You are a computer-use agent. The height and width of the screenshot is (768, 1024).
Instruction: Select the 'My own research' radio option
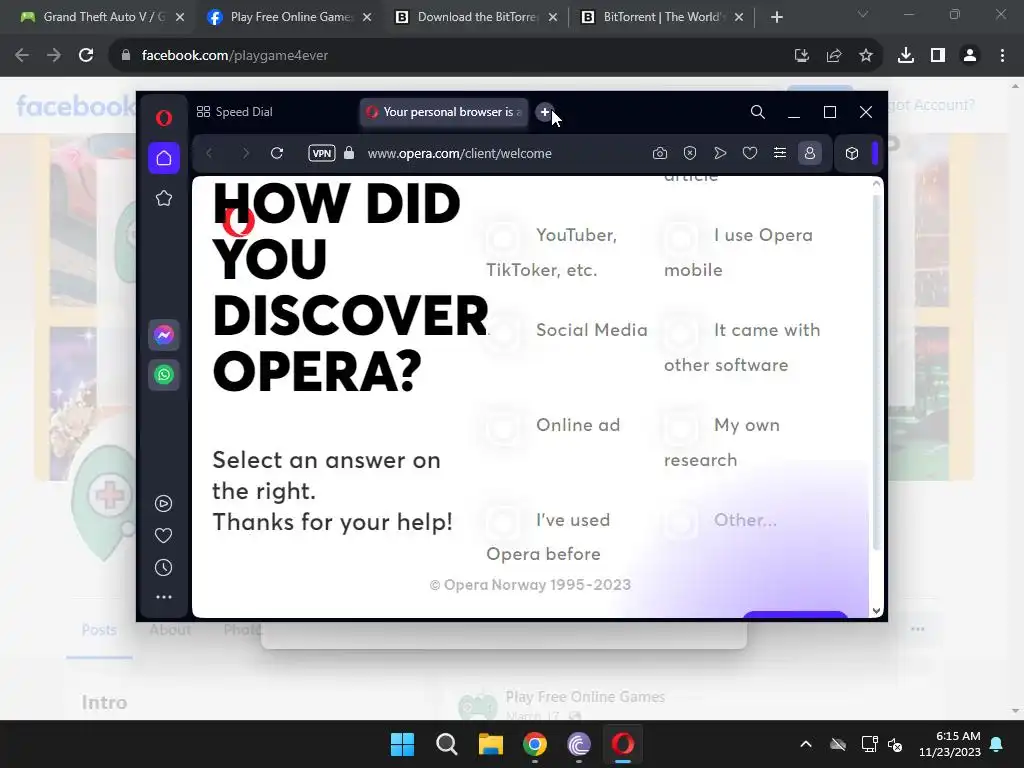[x=680, y=428]
